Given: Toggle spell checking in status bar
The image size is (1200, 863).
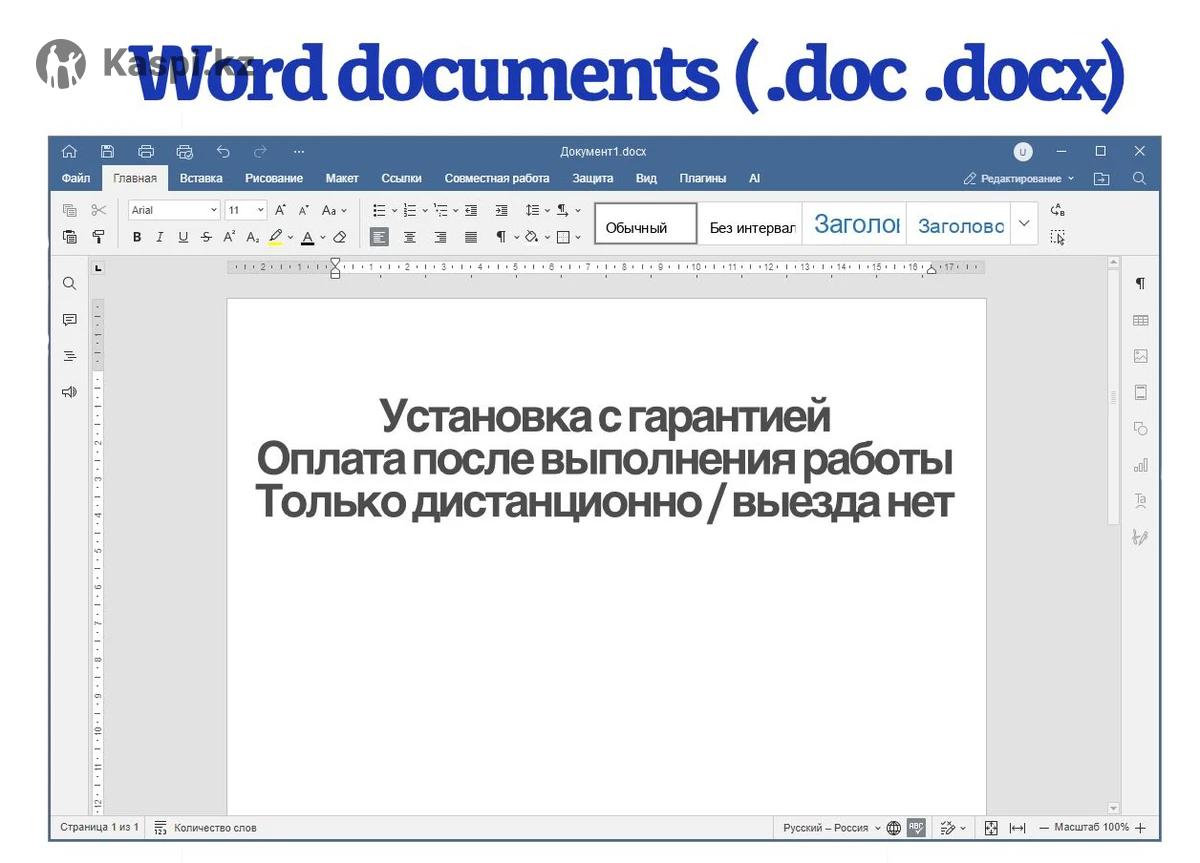Looking at the screenshot, I should (x=916, y=828).
